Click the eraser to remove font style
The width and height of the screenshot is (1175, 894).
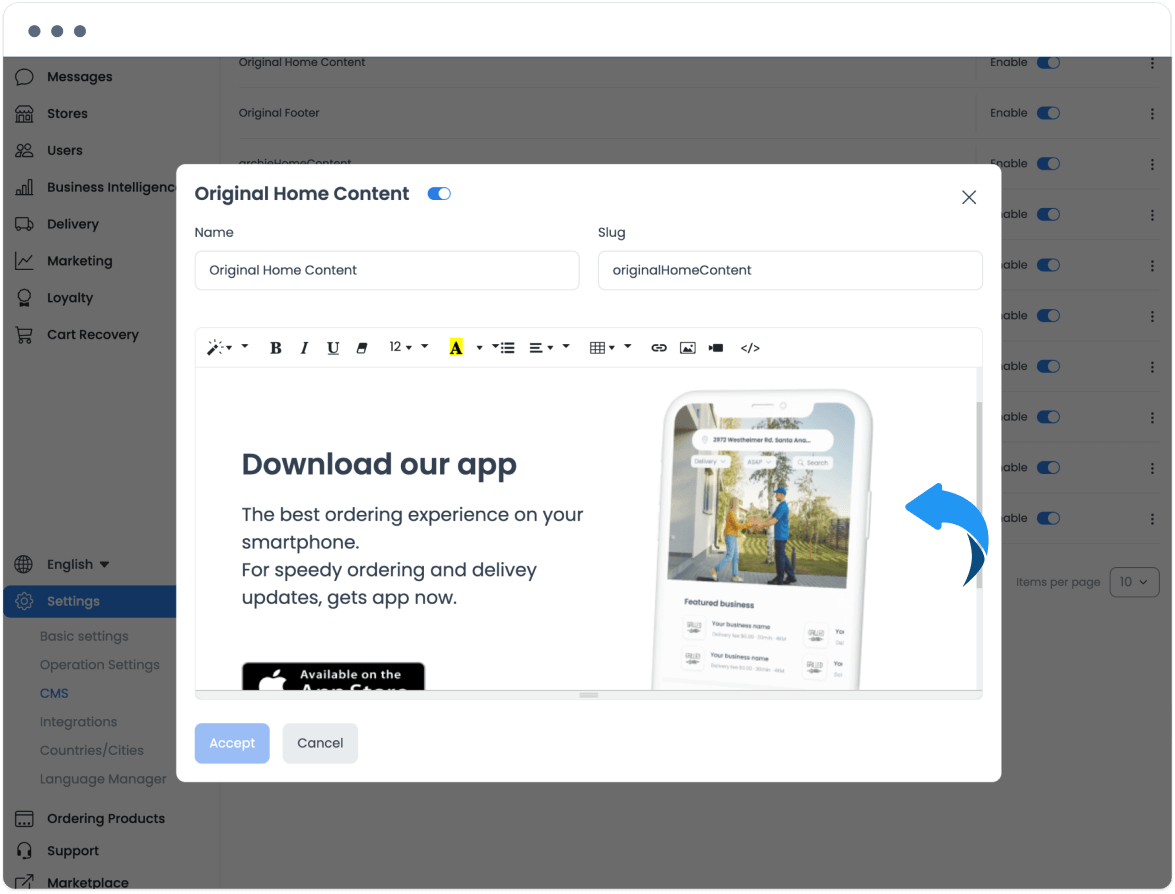[362, 348]
